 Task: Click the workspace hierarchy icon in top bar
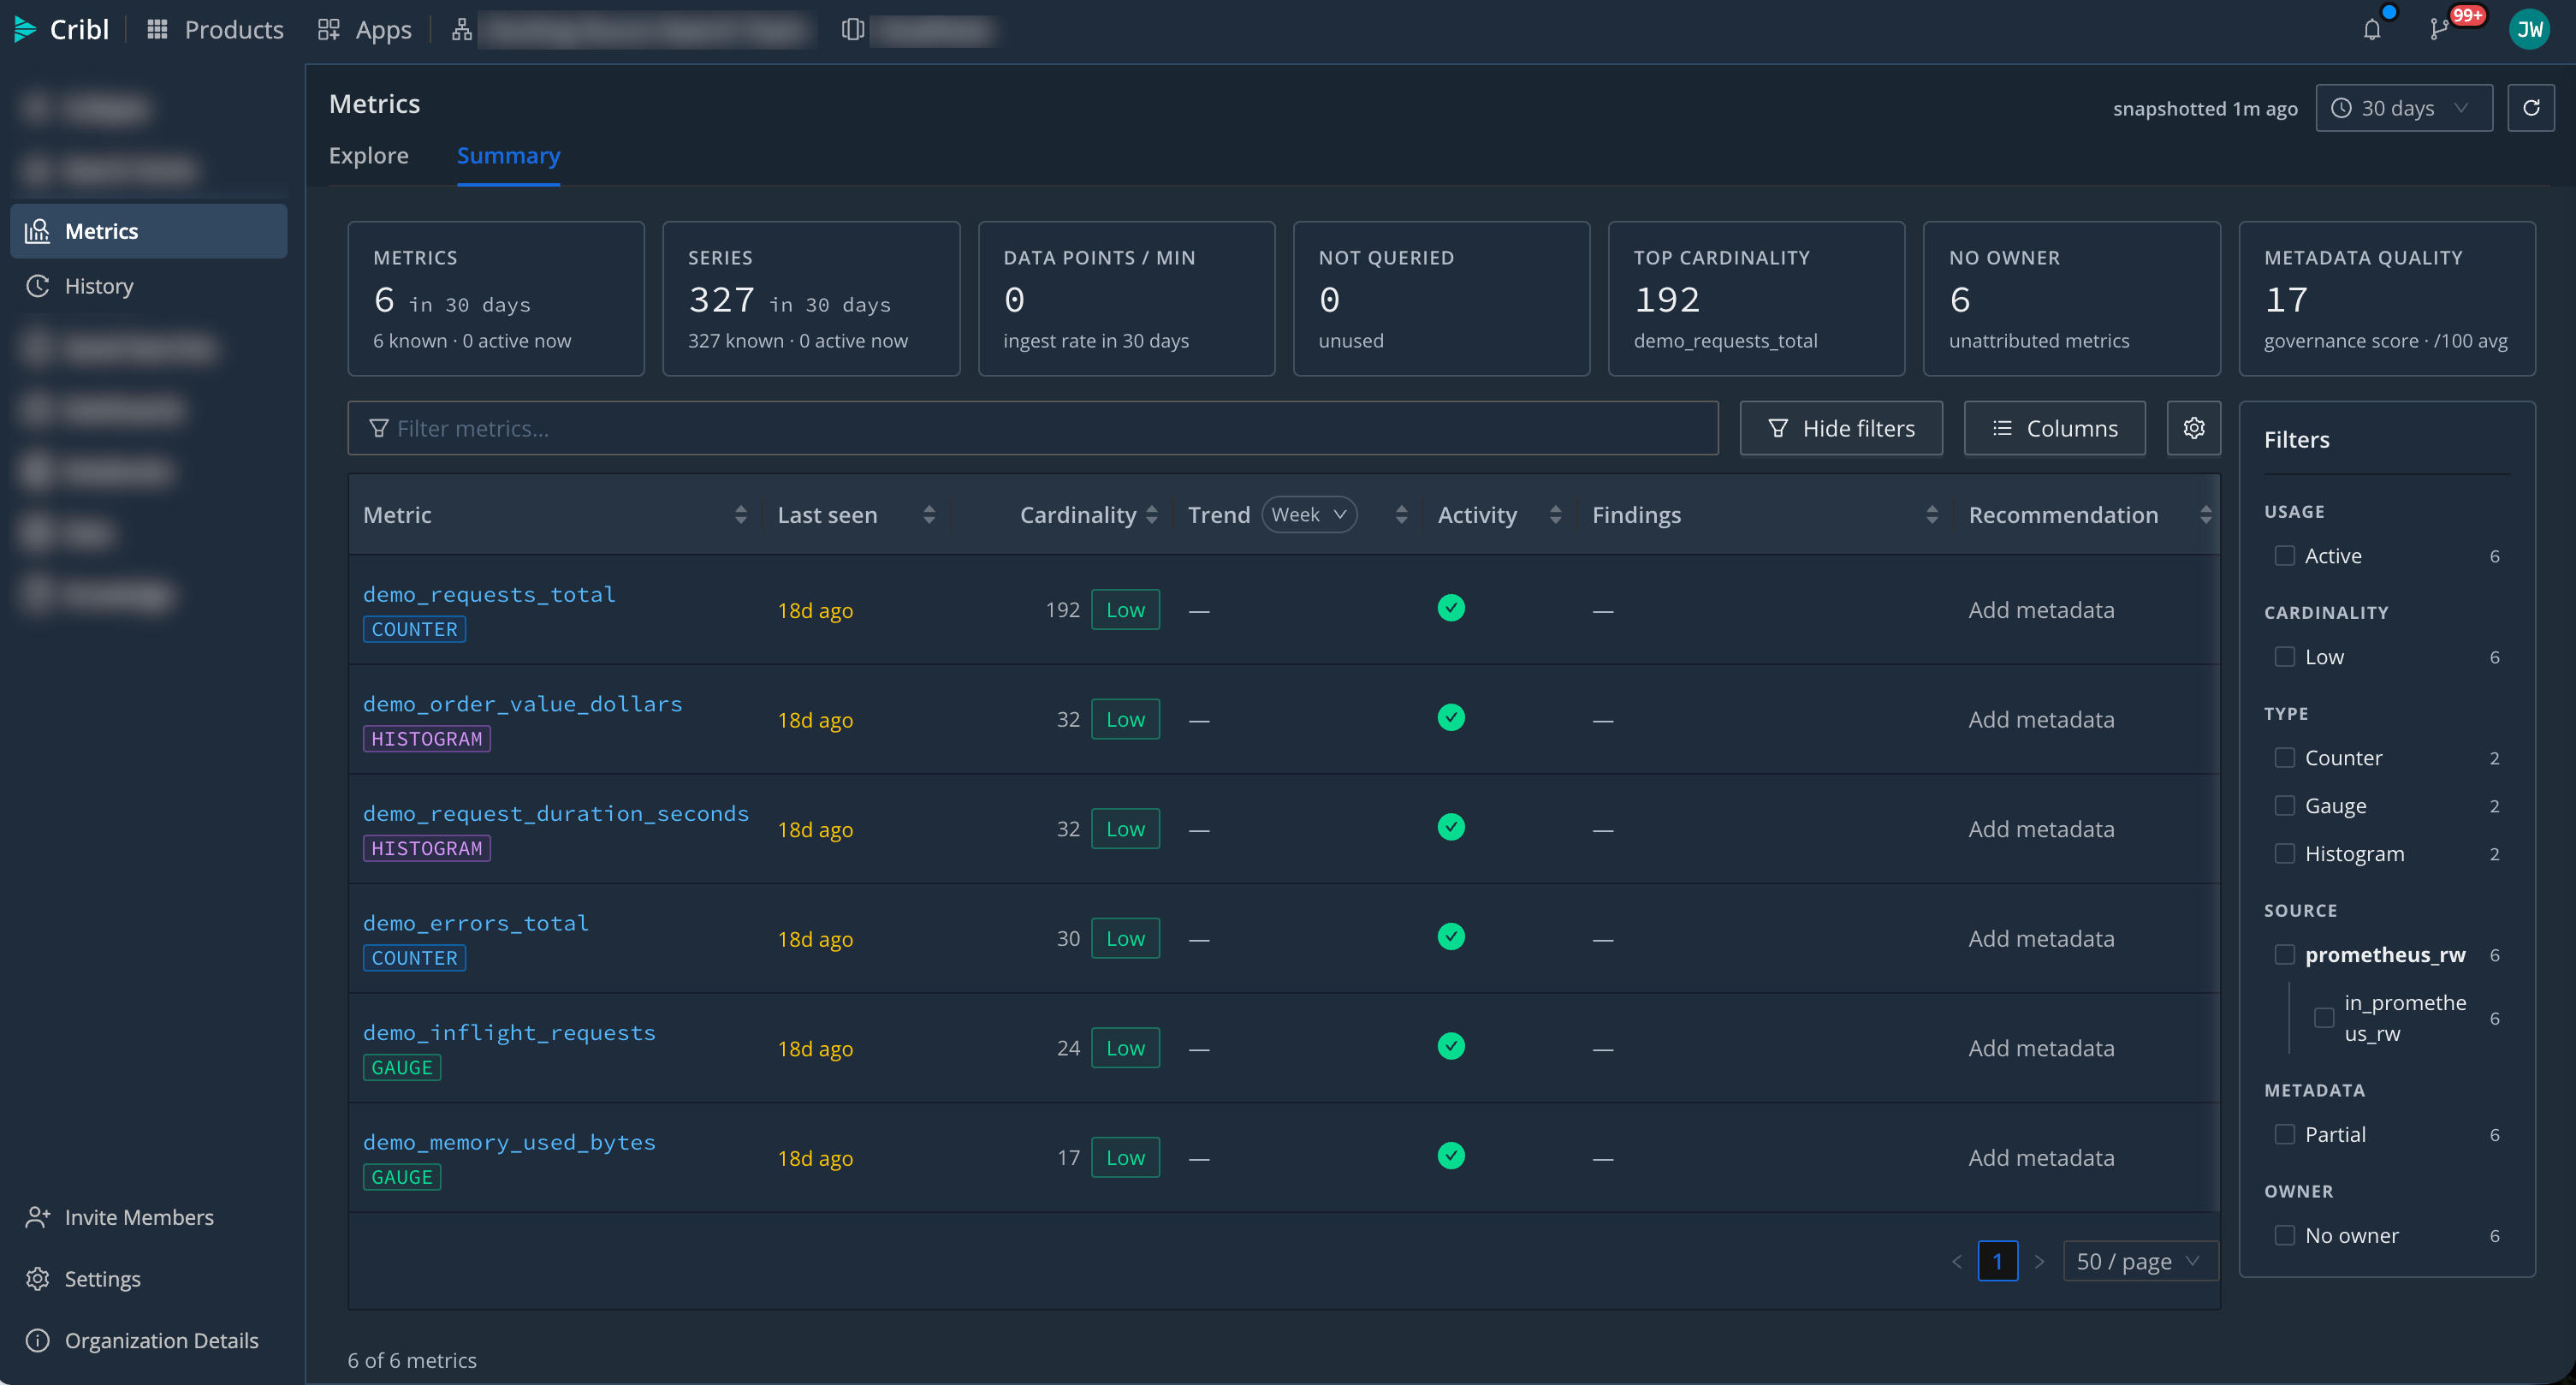[x=461, y=30]
